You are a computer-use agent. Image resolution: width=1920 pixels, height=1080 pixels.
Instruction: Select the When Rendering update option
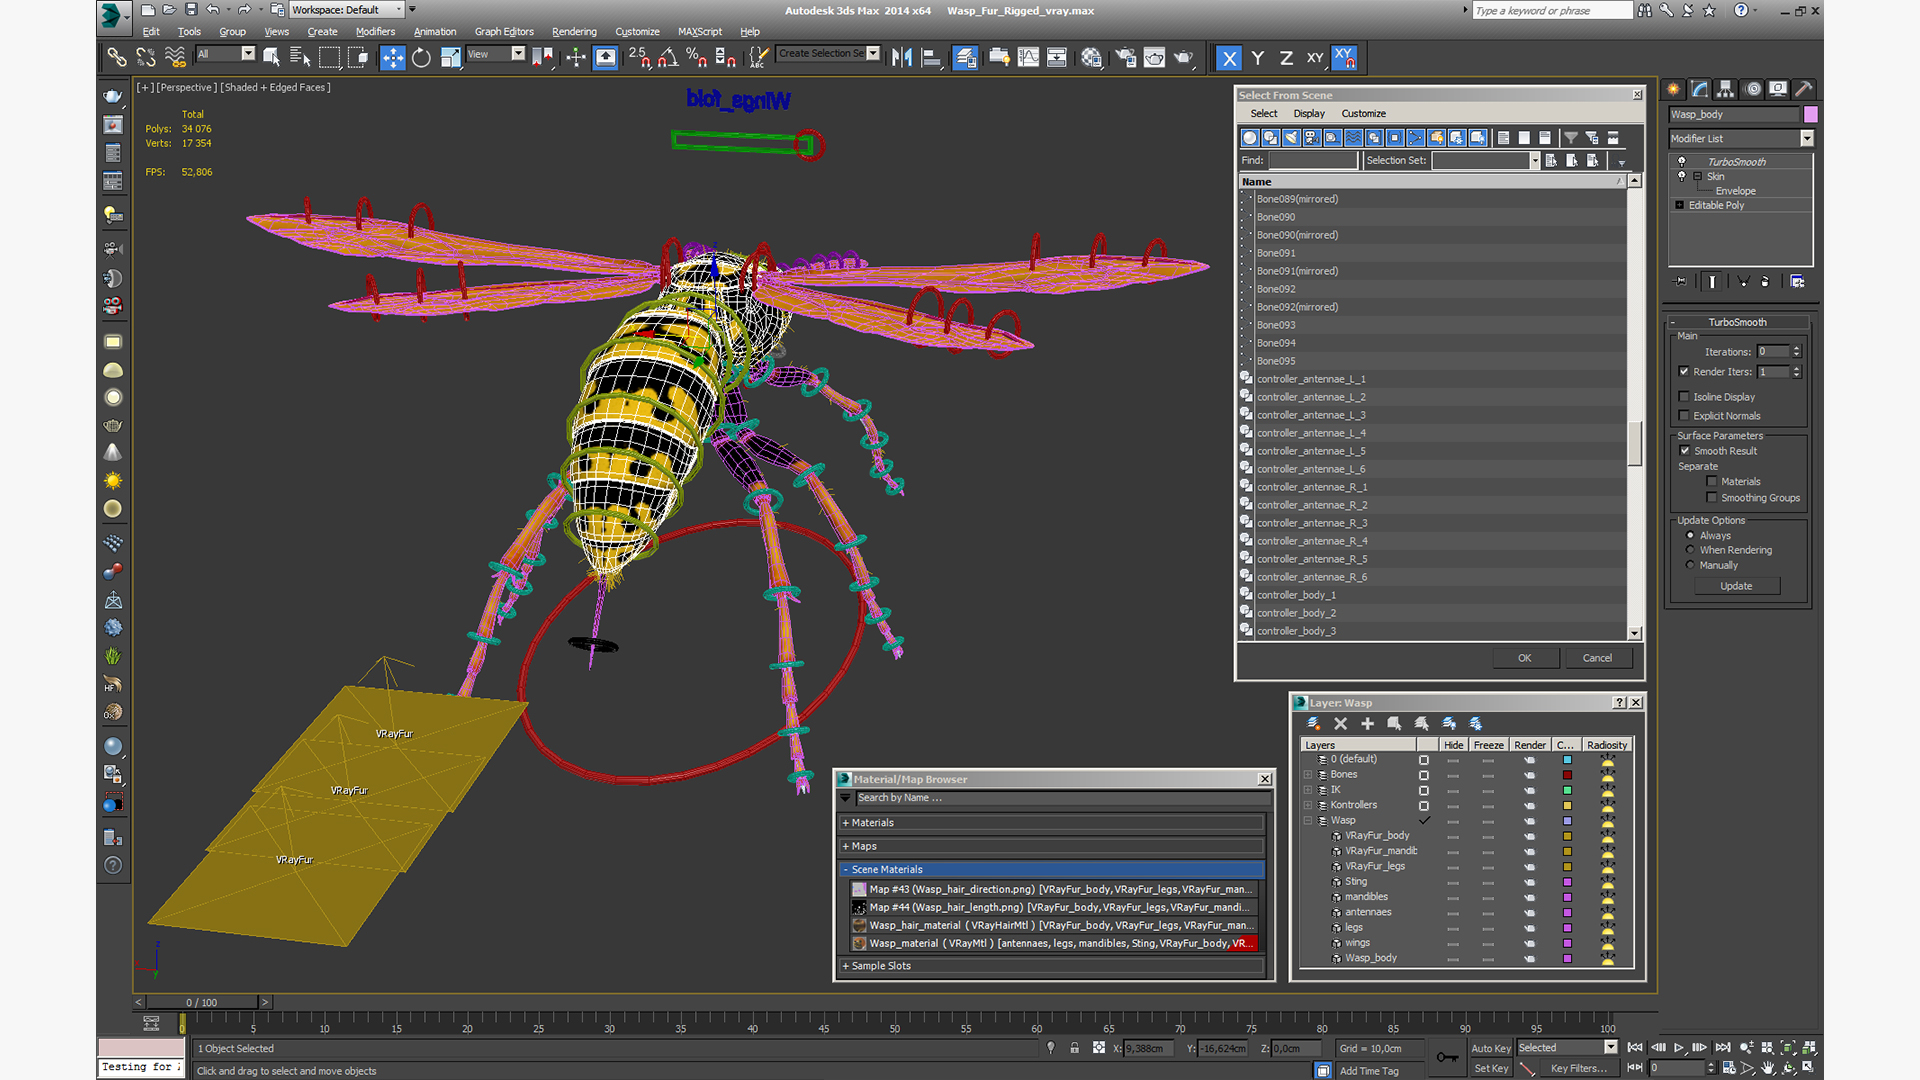tap(1691, 550)
